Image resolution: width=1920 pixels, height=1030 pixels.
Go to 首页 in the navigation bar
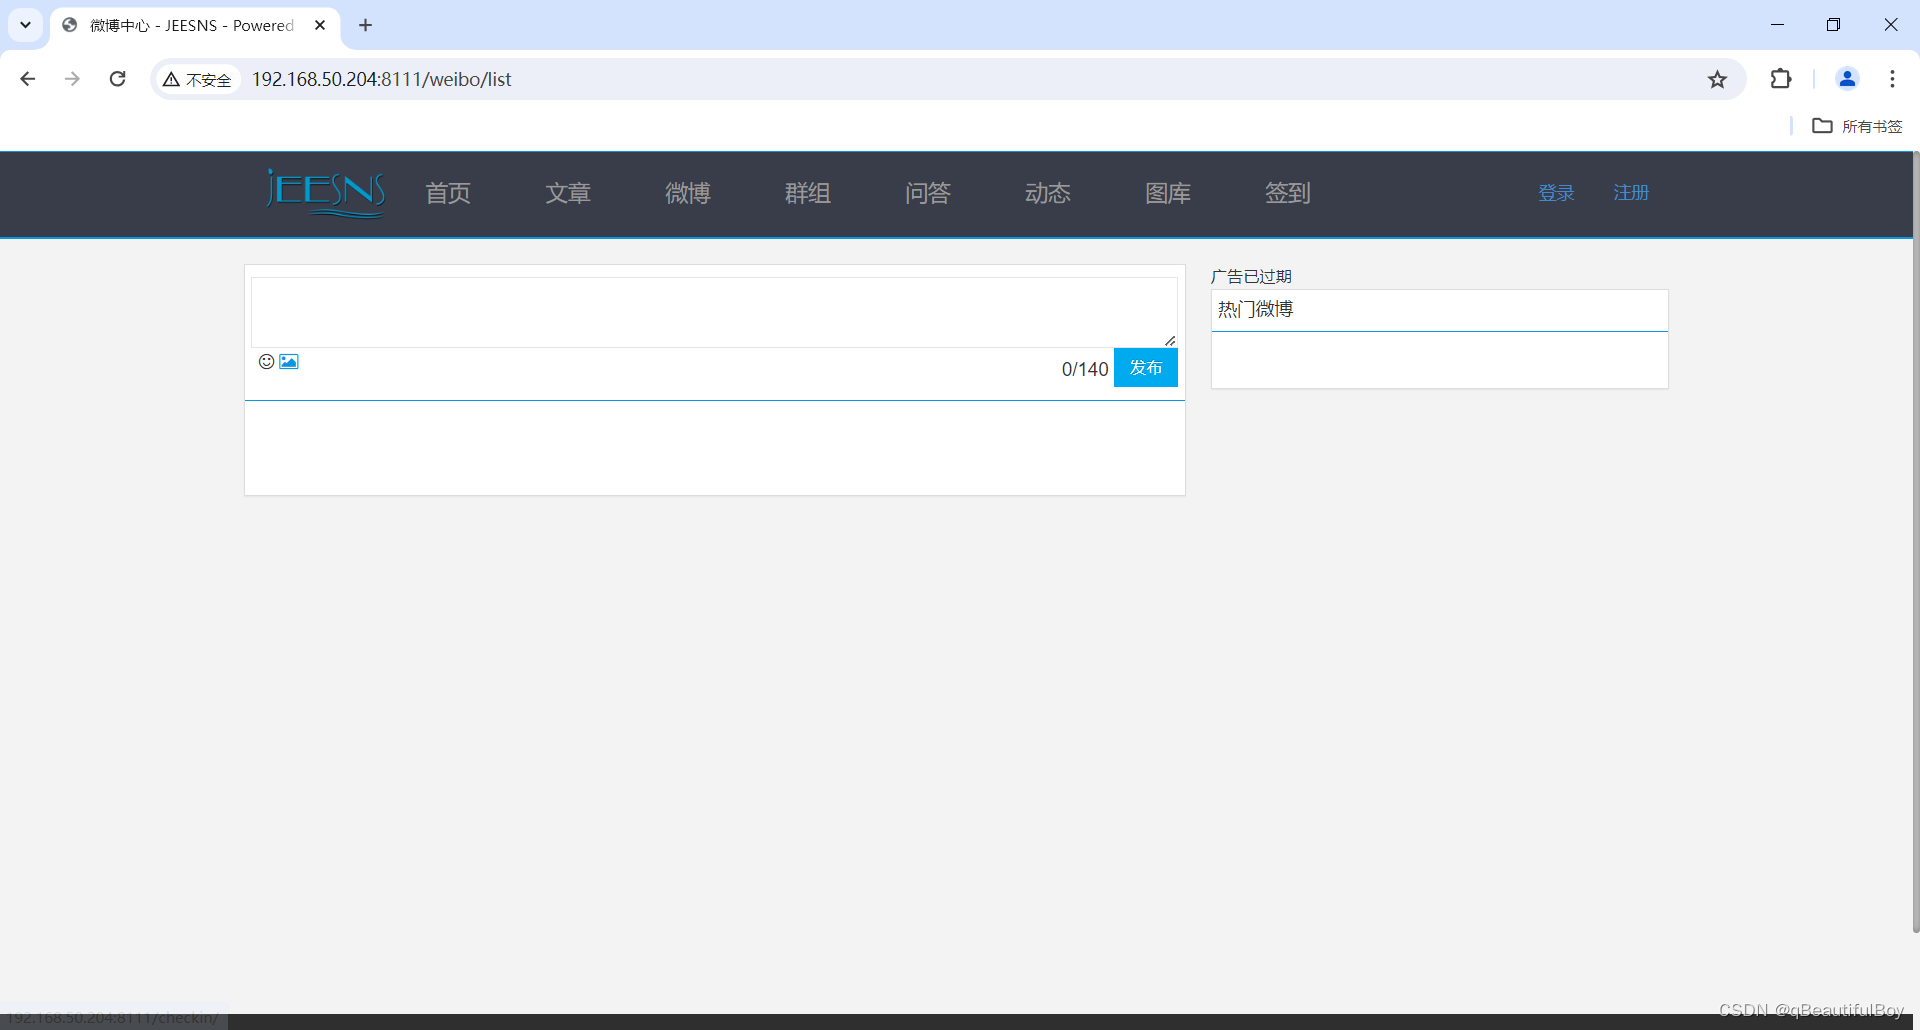coord(448,193)
